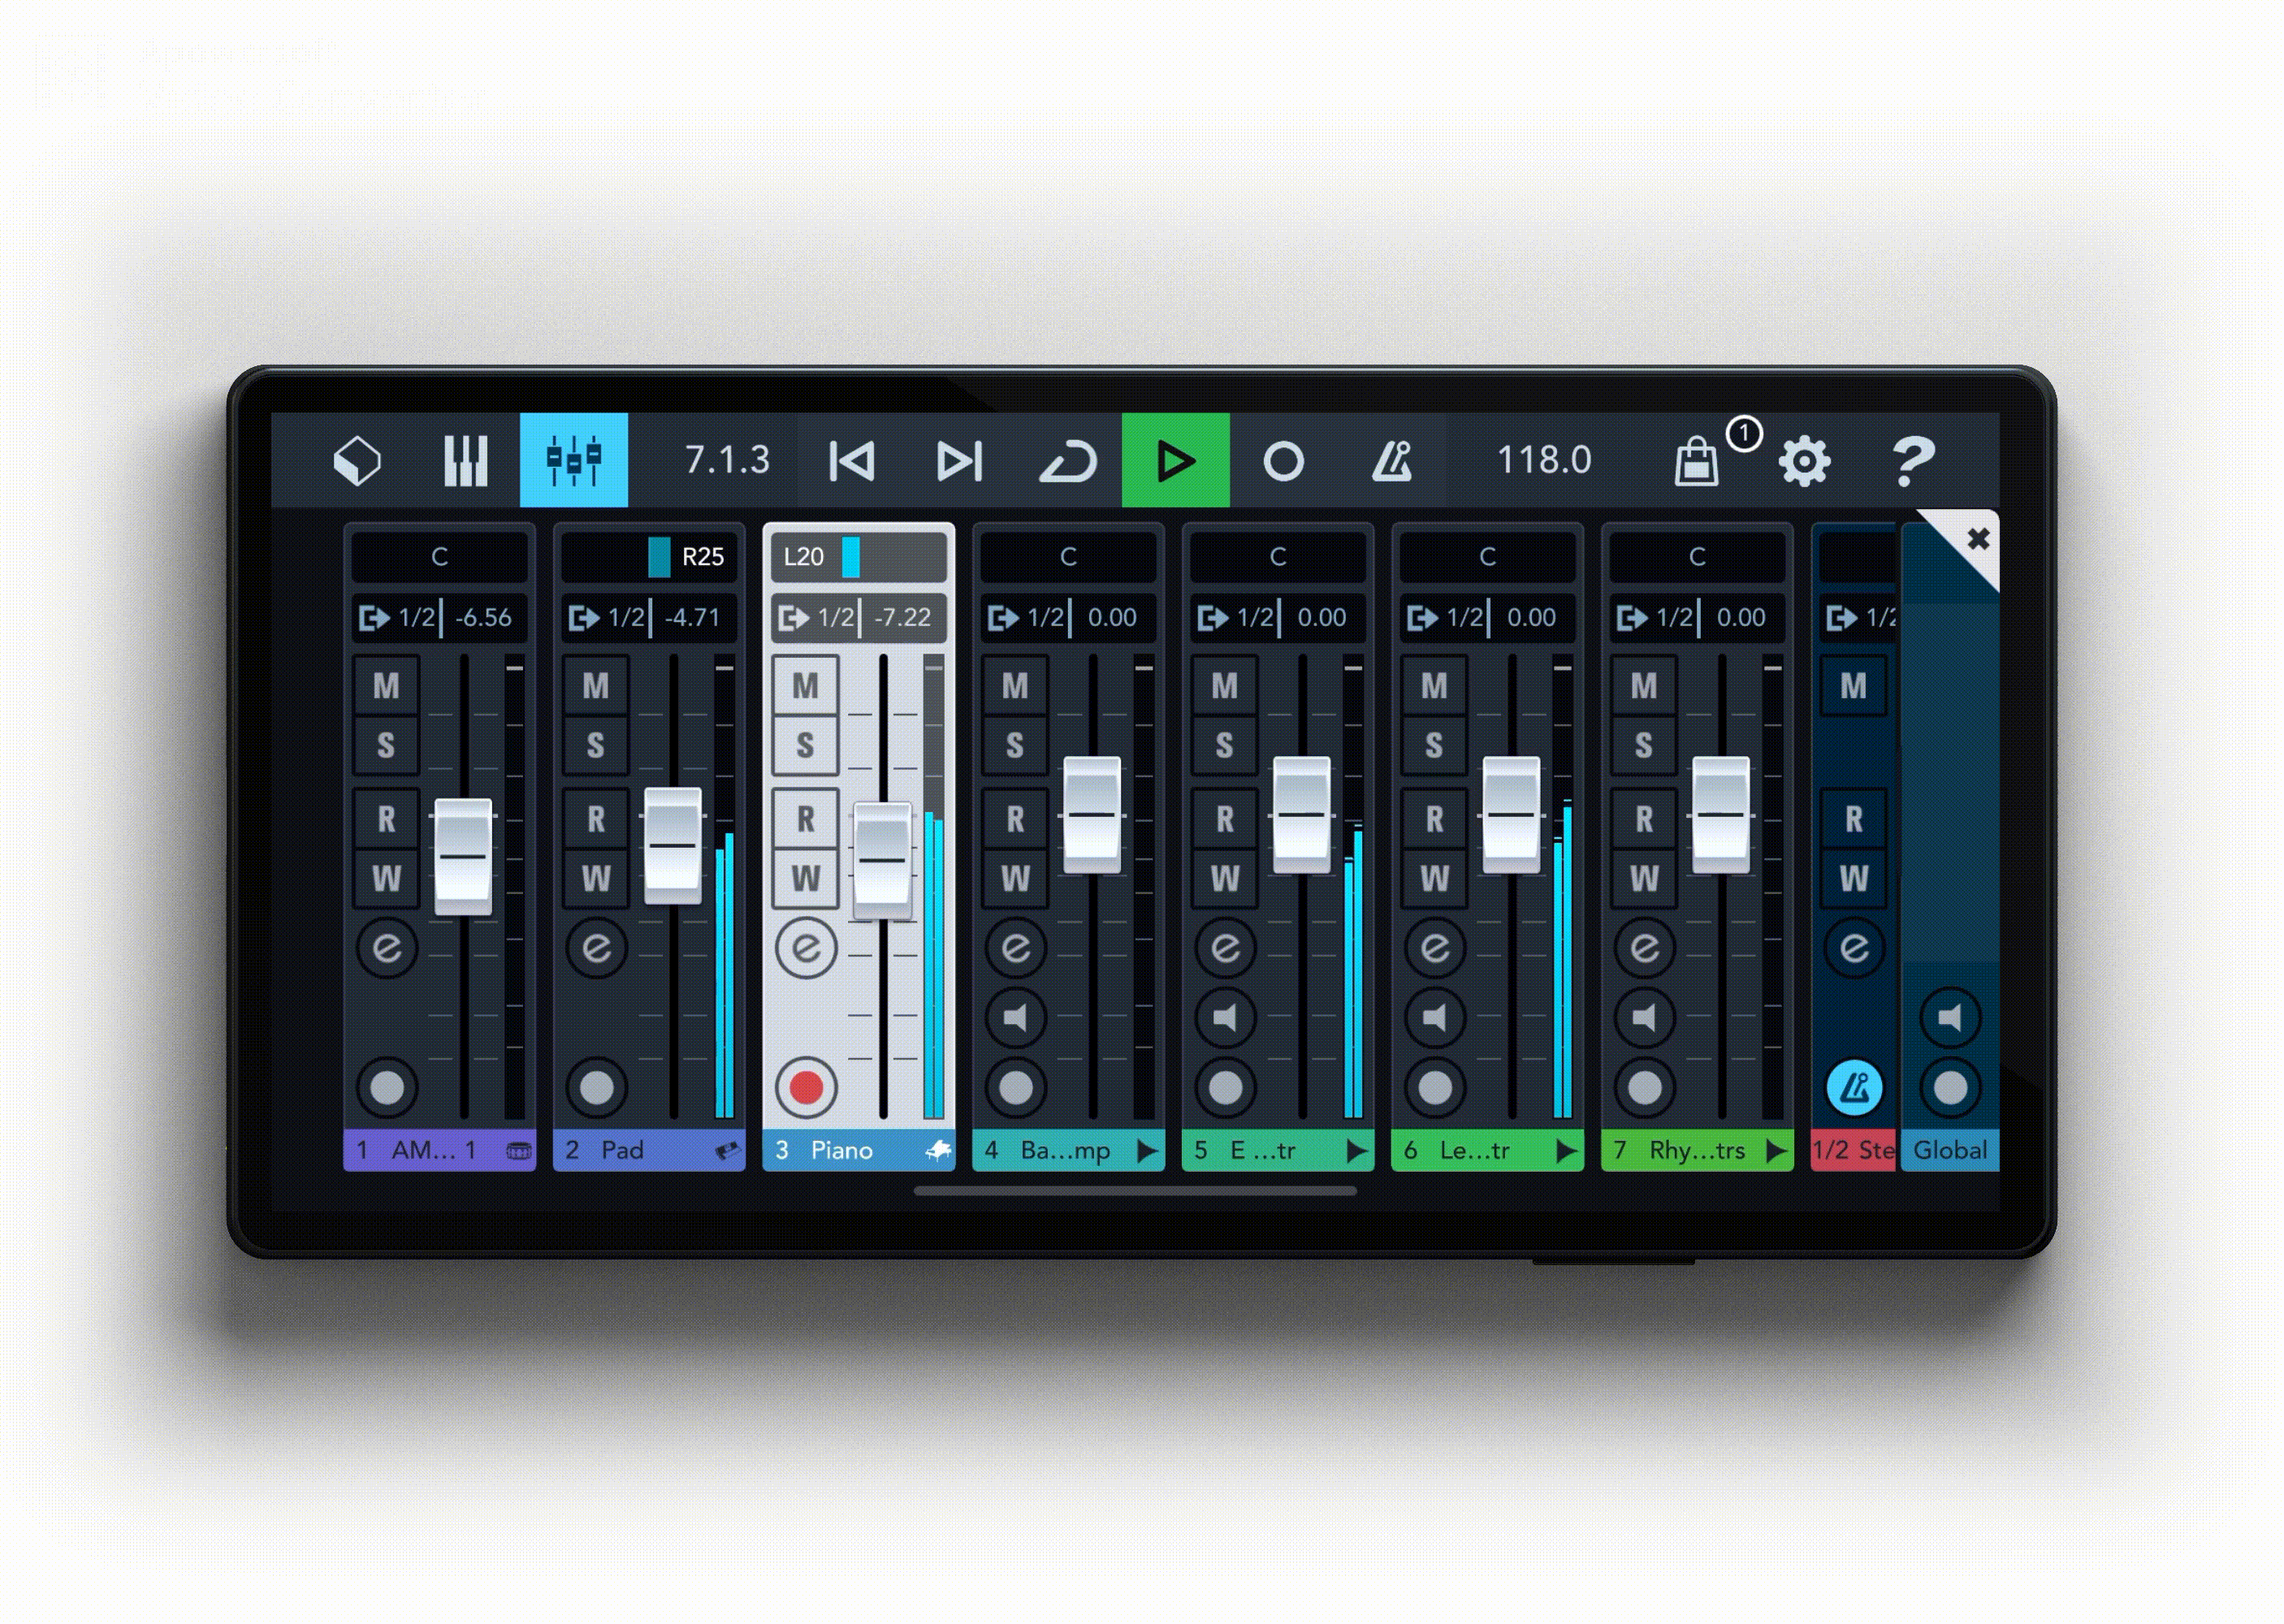Solo the Piano track
Image resolution: width=2284 pixels, height=1624 pixels.
coord(805,745)
